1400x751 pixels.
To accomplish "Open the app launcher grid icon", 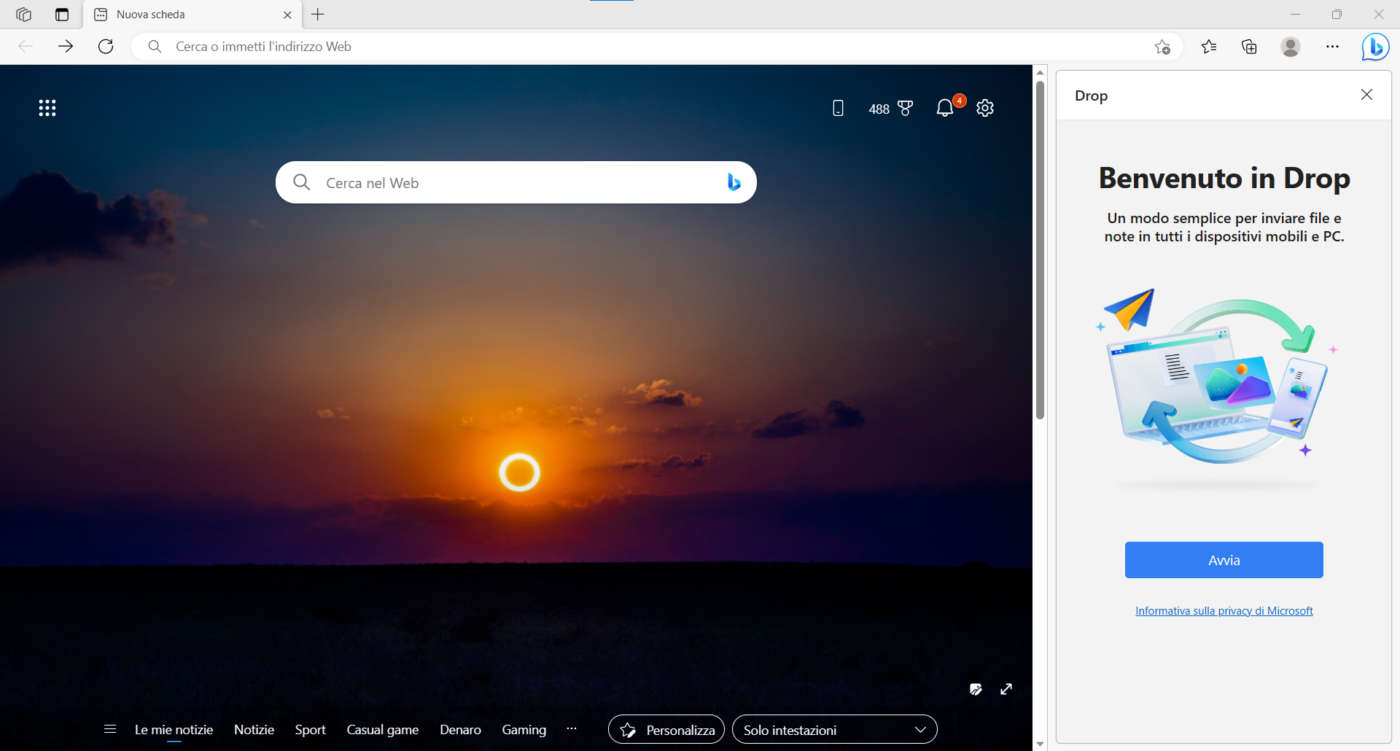I will click(47, 107).
